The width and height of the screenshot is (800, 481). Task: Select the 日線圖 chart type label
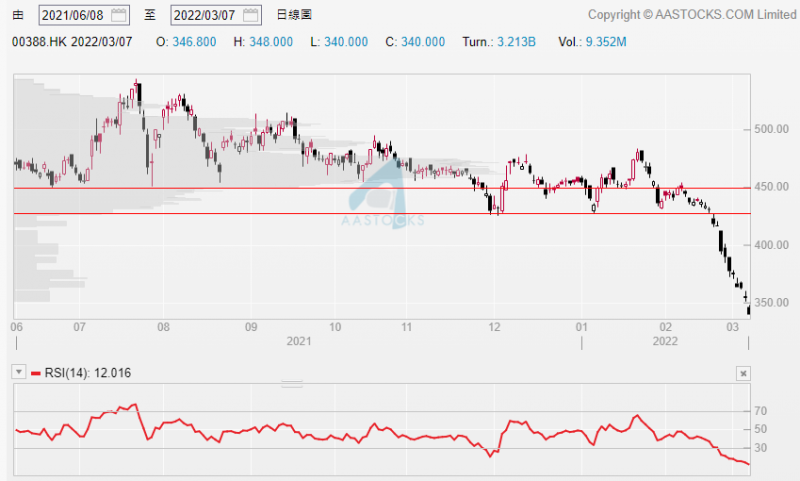[x=295, y=15]
